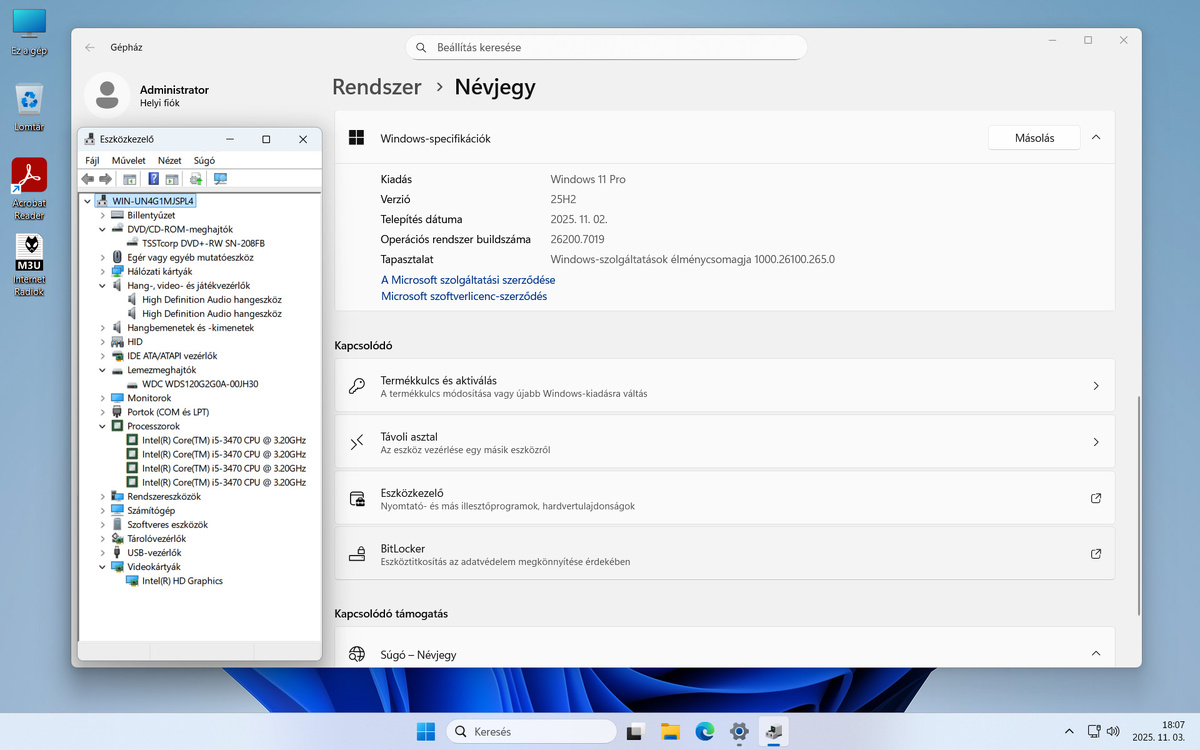1200x750 pixels.
Task: Select the Lomtár recycle bin icon
Action: tap(29, 107)
